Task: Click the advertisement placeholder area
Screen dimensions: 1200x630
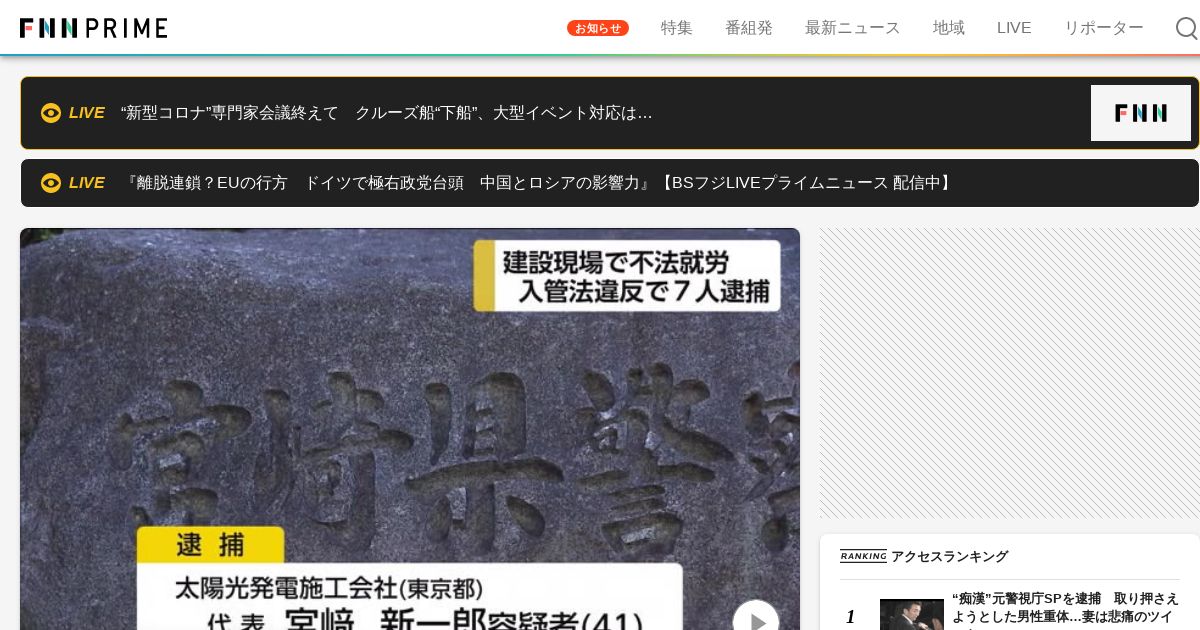Action: pyautogui.click(x=1010, y=373)
